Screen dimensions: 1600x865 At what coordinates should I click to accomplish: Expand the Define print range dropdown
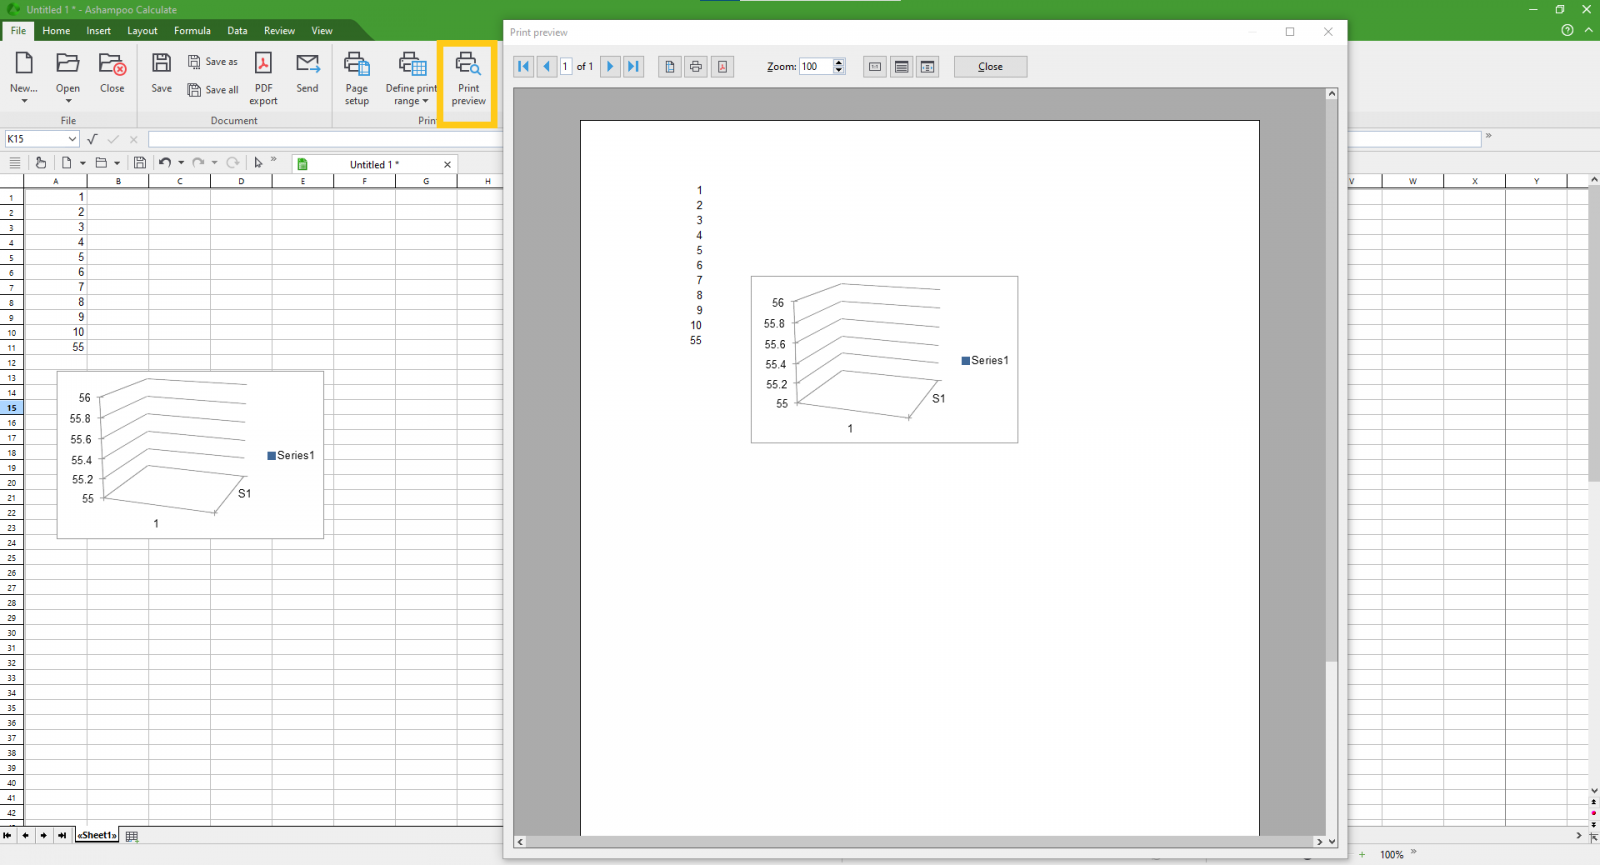coord(424,101)
